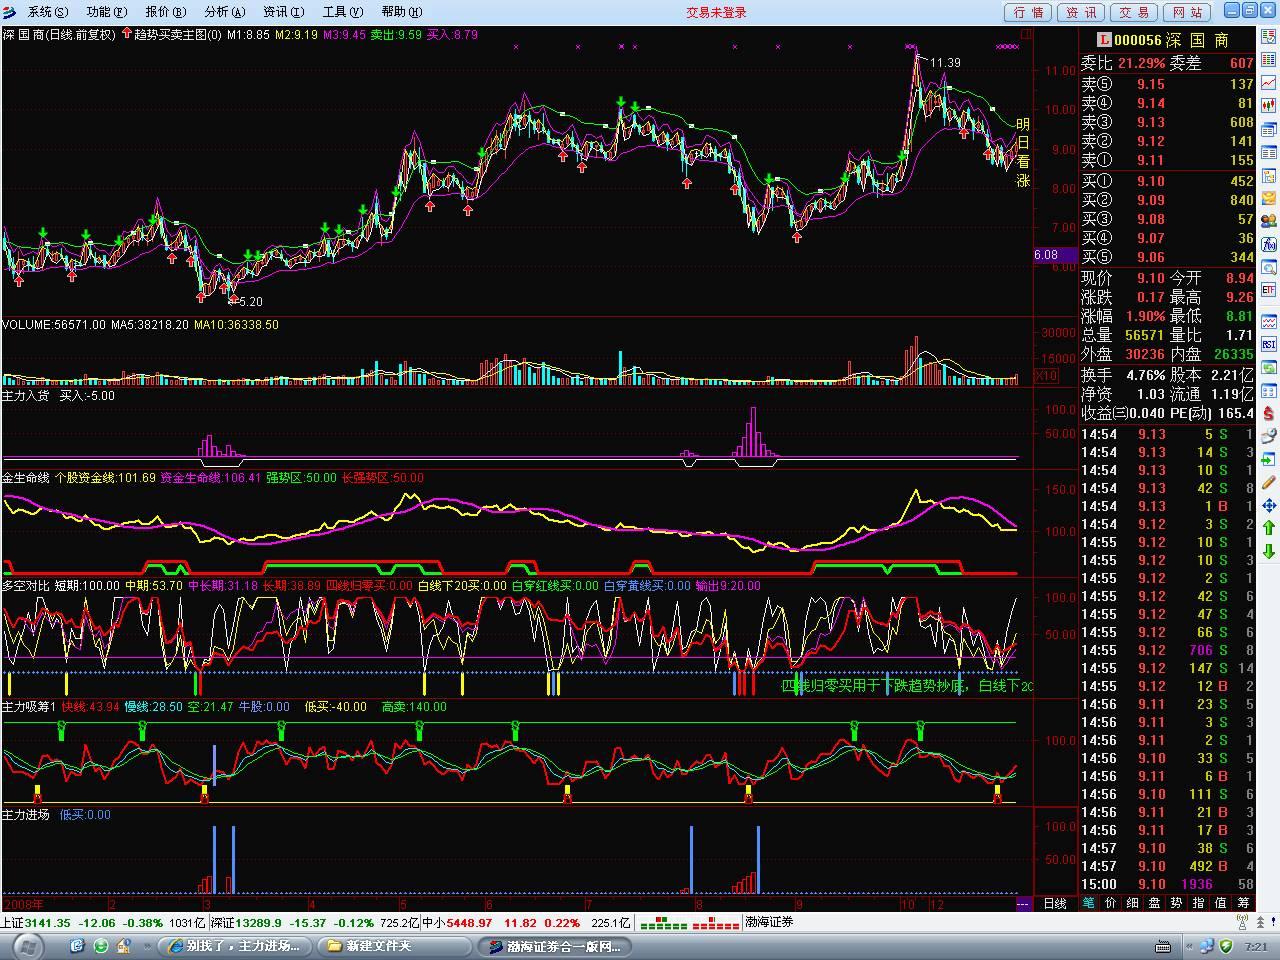
Task: Select the 日线 period tab
Action: pyautogui.click(x=1055, y=903)
